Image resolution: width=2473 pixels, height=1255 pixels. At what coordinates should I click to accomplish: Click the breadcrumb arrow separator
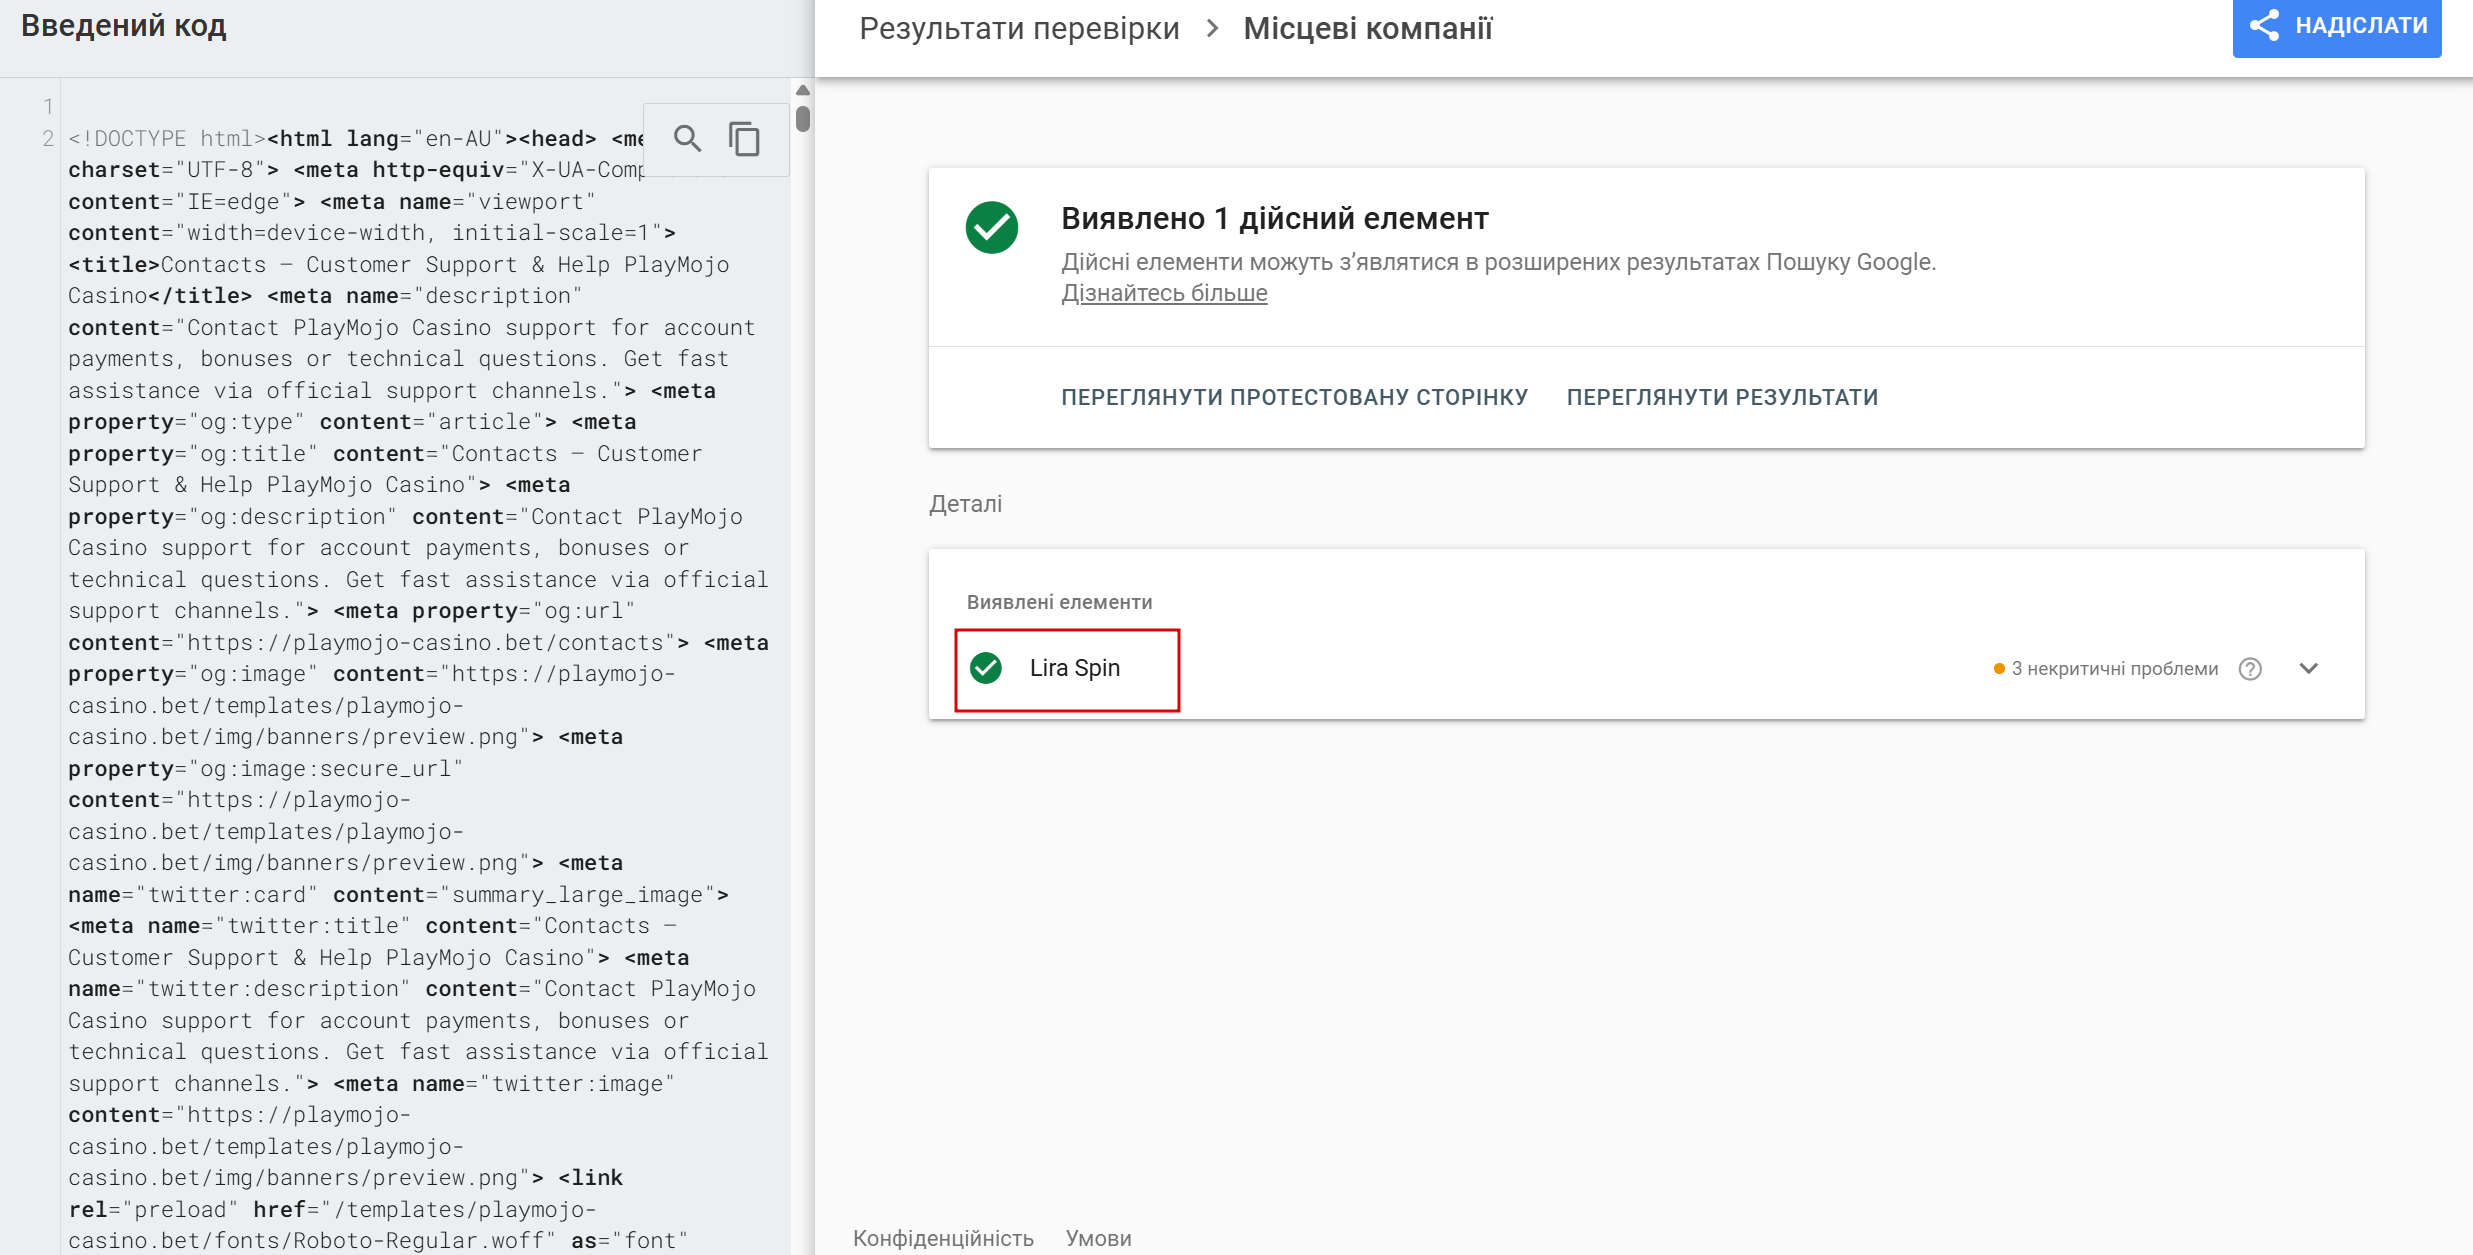pos(1212,28)
